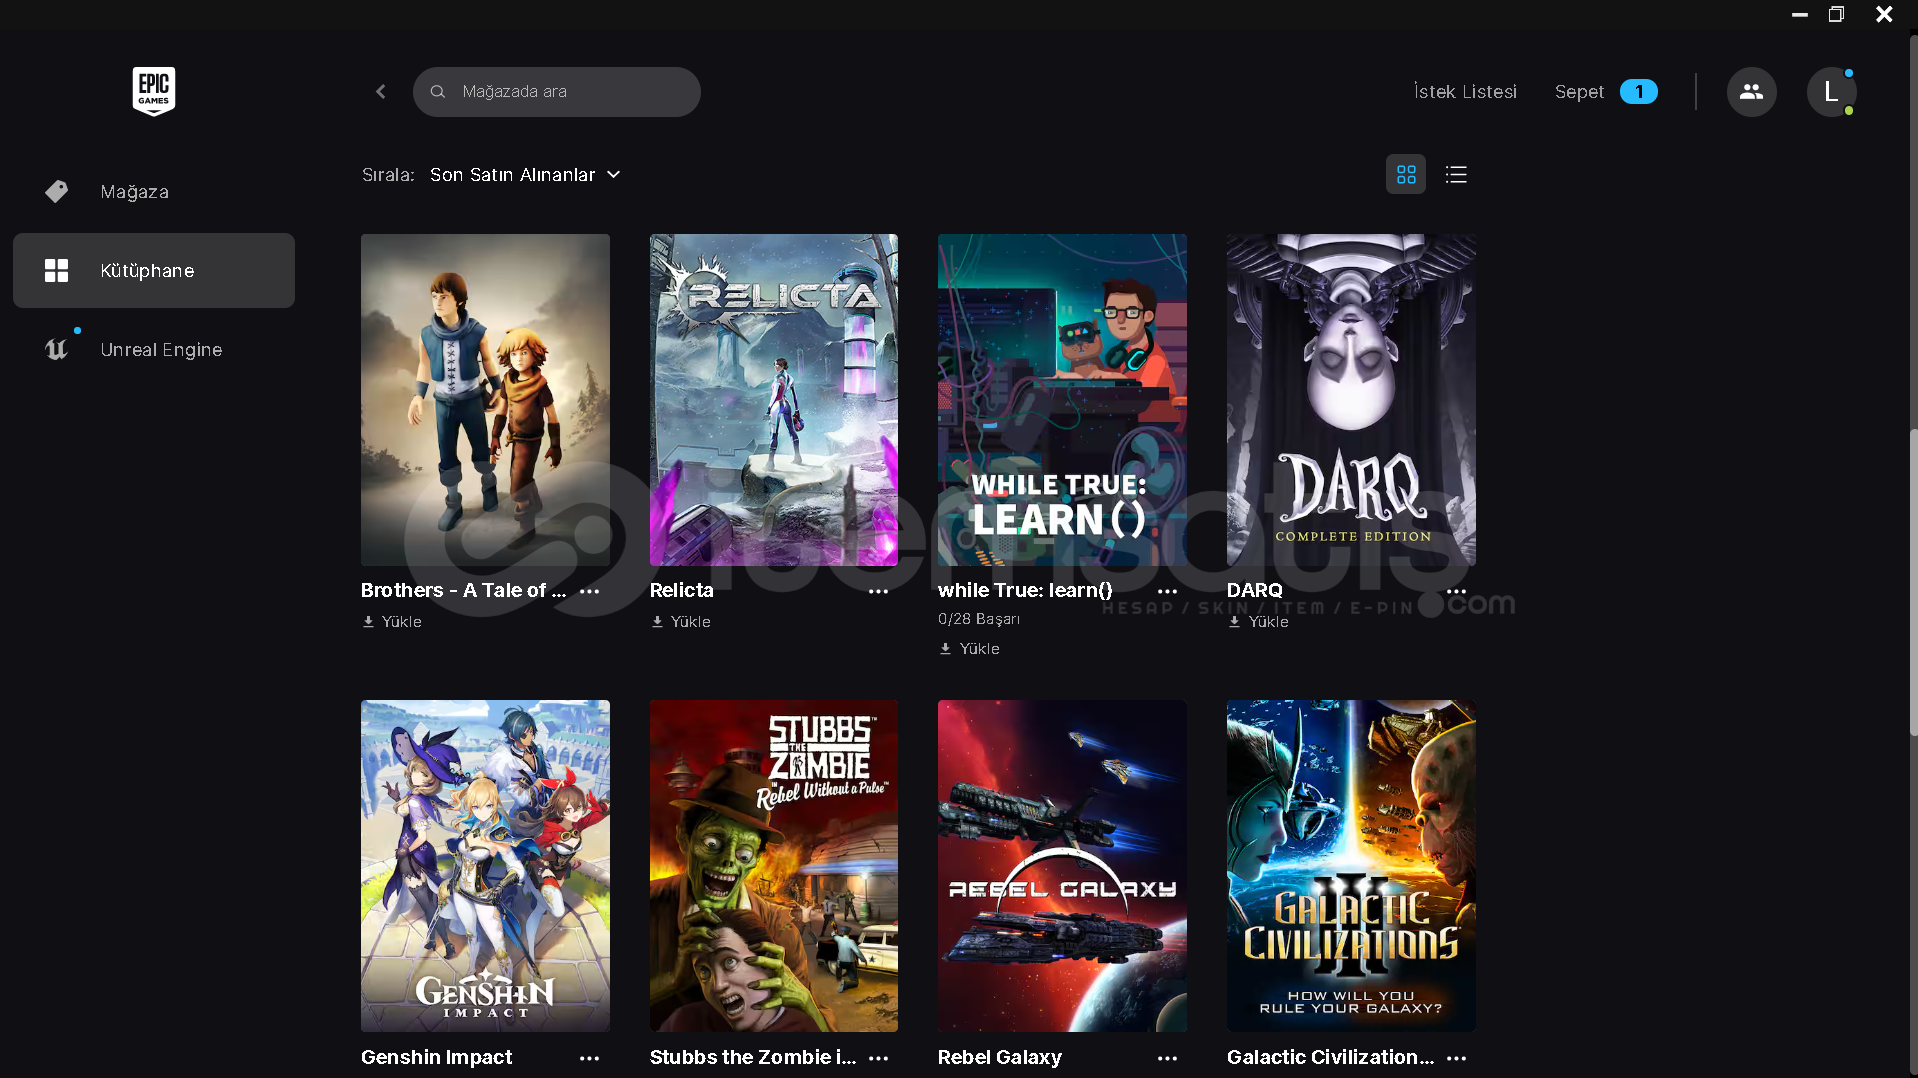Image resolution: width=1918 pixels, height=1078 pixels.
Task: Open options menu for Brothers - A Tale of
Action: tap(590, 591)
